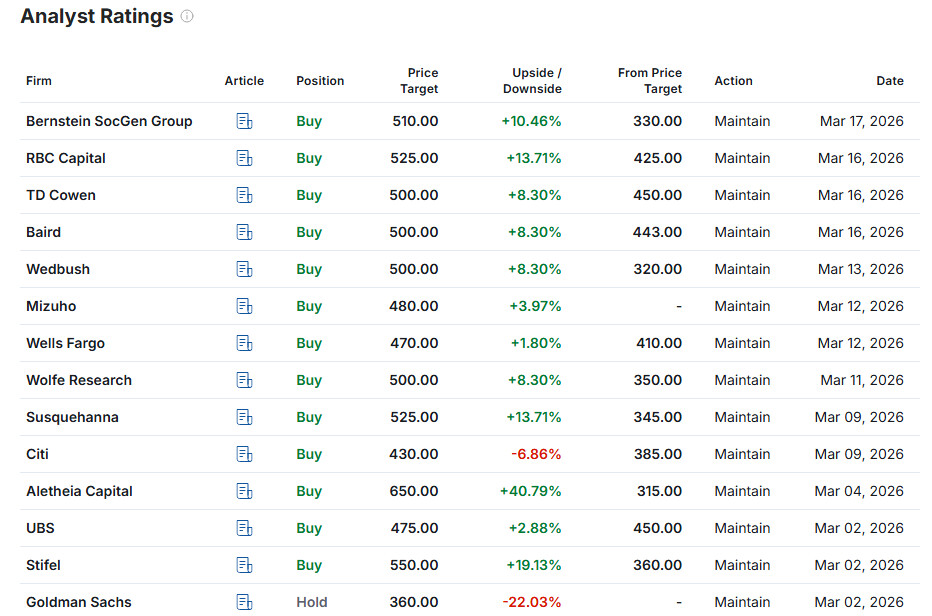This screenshot has height=616, width=932.
Task: Open the Bernstein SocGen Group article icon
Action: click(244, 121)
